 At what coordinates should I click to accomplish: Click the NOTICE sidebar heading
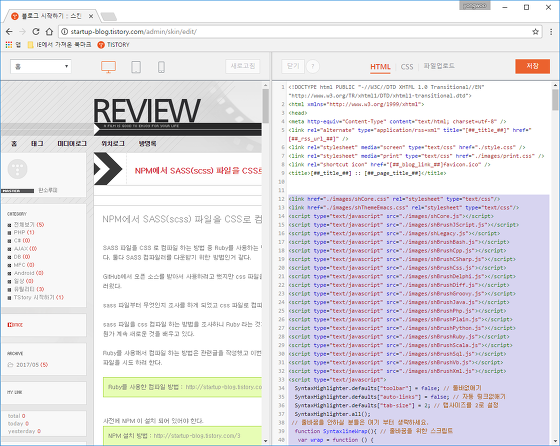pos(15,325)
